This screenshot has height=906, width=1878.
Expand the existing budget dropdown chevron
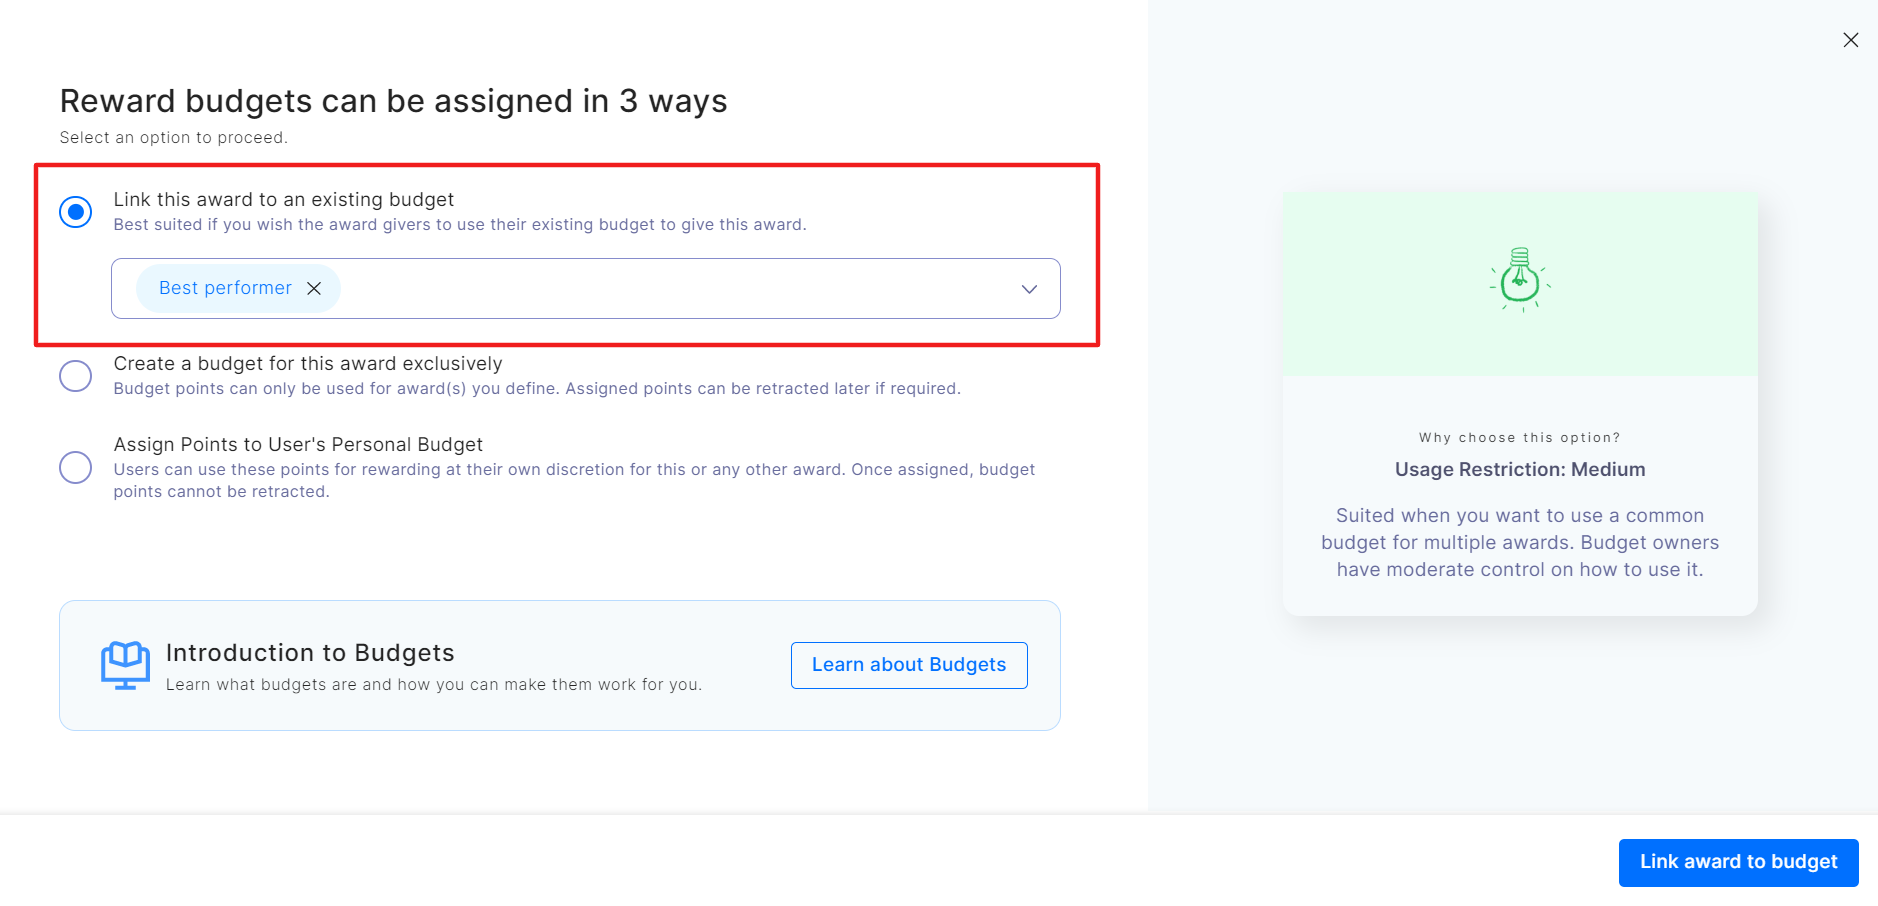click(x=1029, y=289)
